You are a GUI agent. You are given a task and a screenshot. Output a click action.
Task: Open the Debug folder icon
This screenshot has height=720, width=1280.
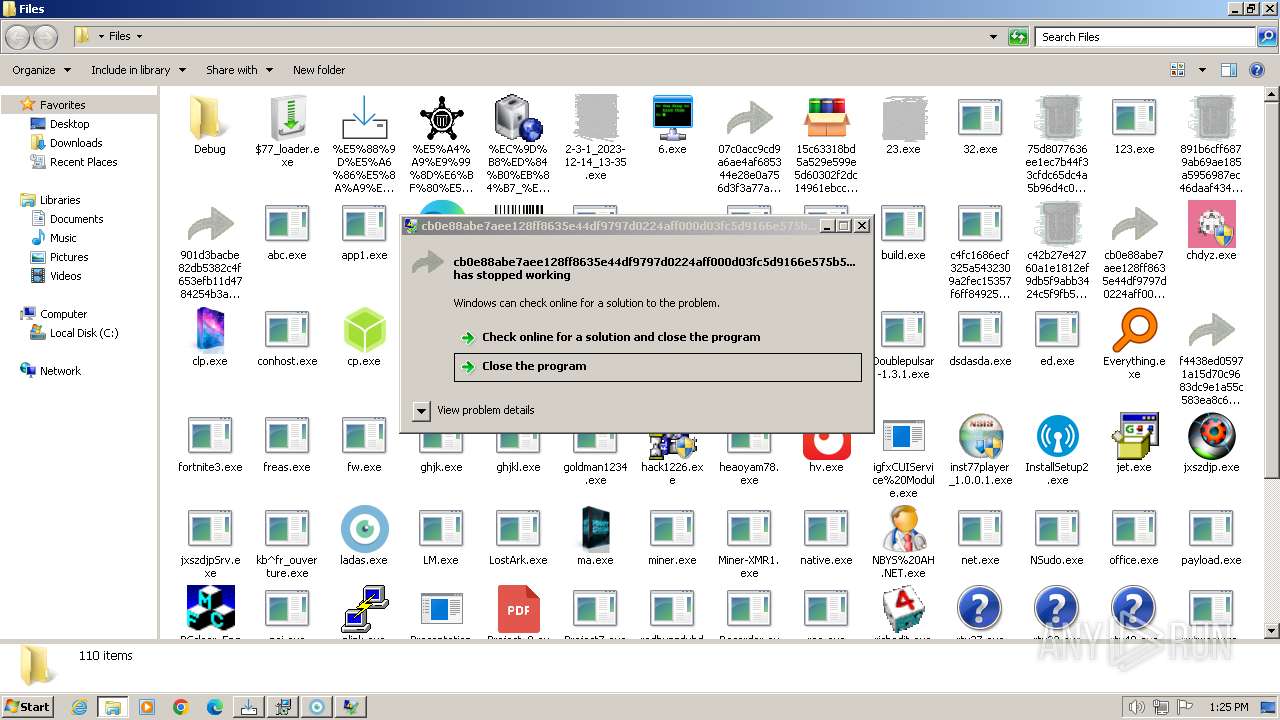tap(210, 118)
